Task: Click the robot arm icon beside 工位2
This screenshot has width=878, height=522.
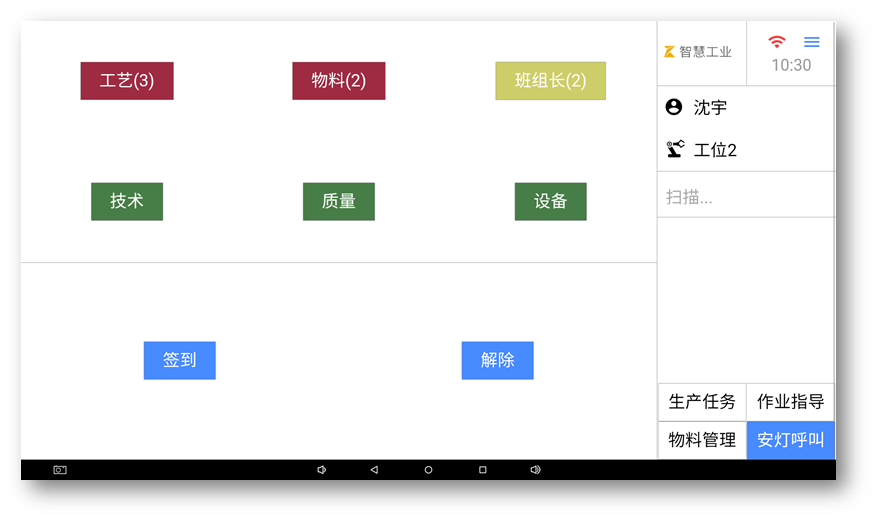Action: (x=675, y=150)
